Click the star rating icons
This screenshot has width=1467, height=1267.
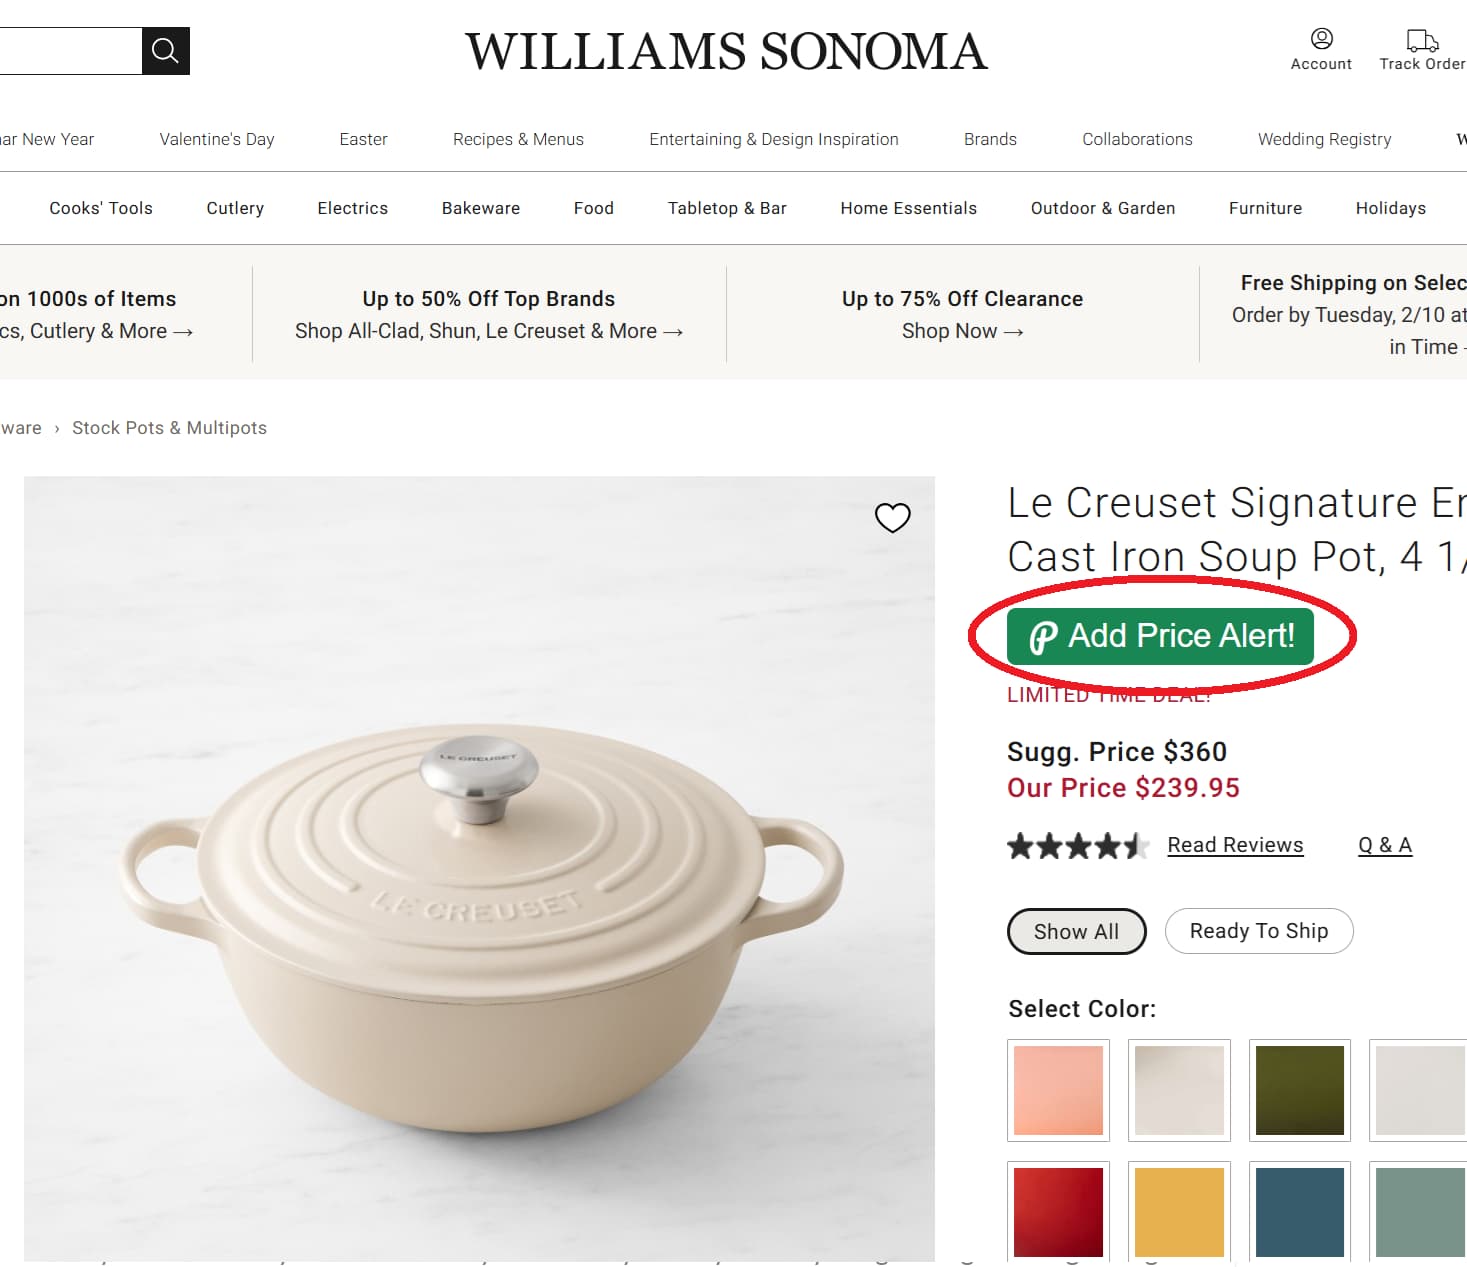1077,846
